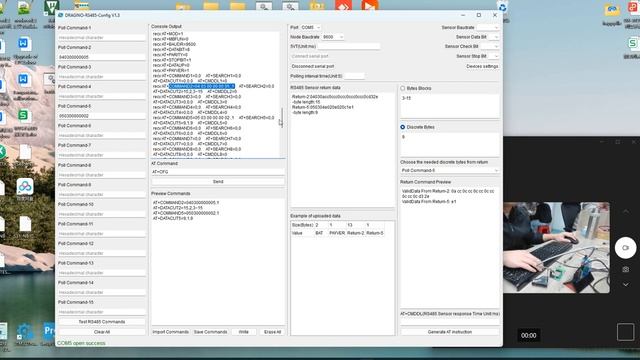Click the Erase All button
The width and height of the screenshot is (640, 360).
click(272, 332)
